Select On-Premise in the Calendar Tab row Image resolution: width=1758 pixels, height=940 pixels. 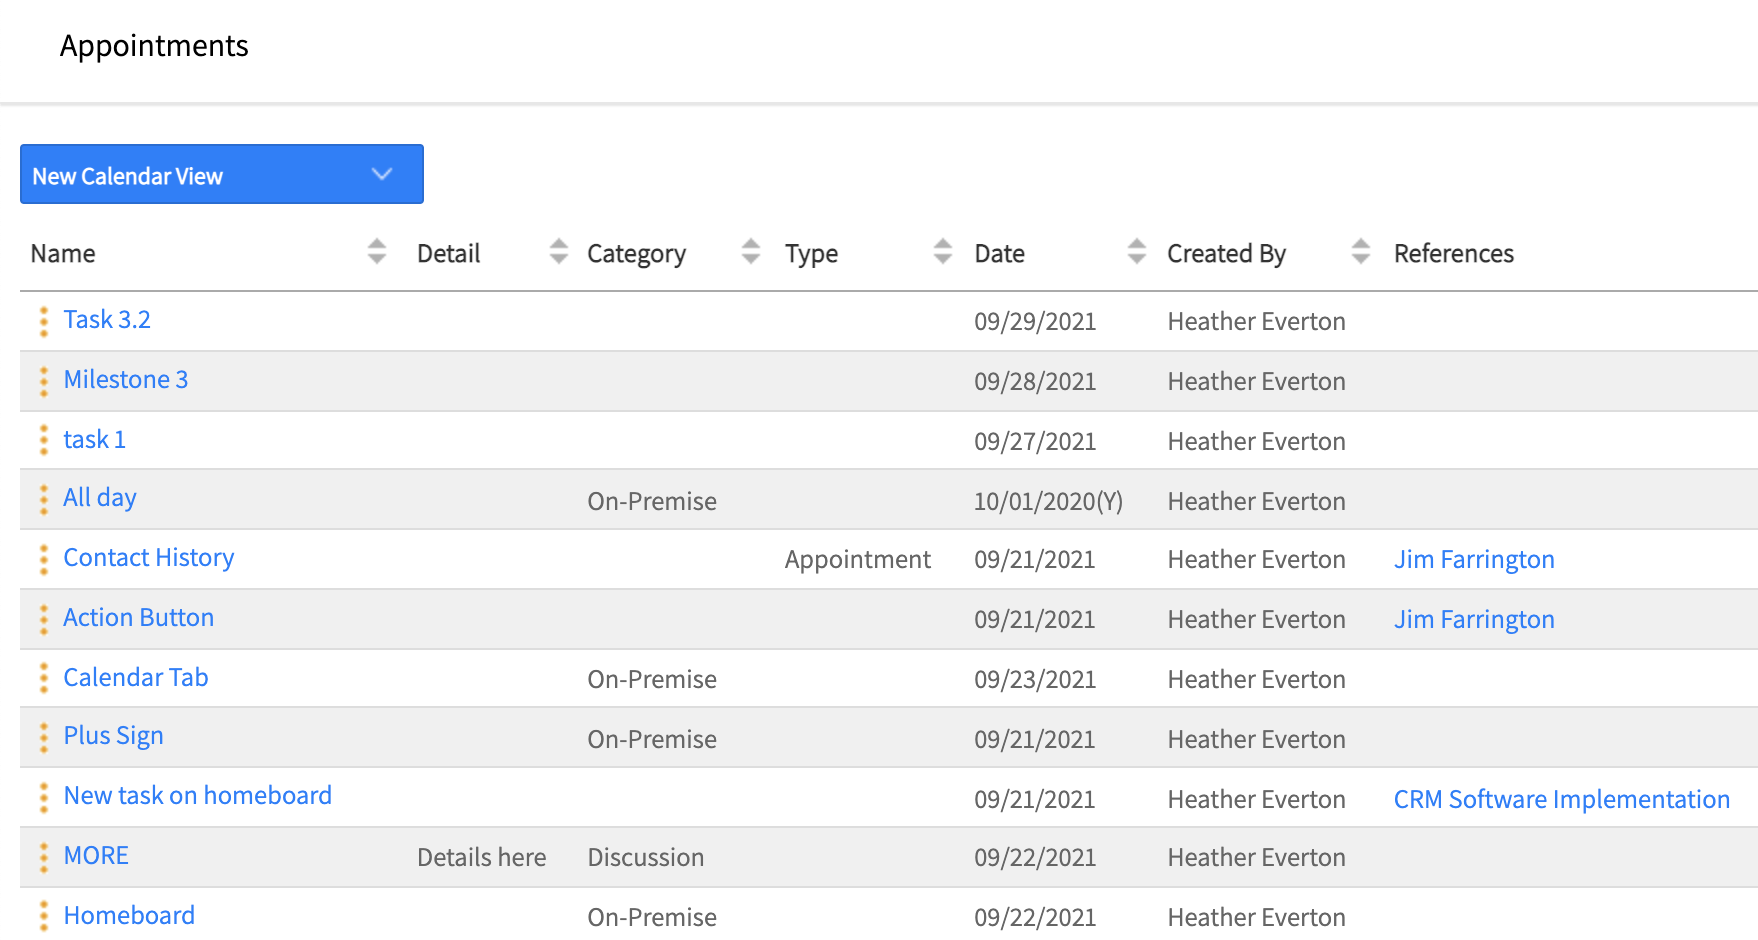tap(652, 680)
